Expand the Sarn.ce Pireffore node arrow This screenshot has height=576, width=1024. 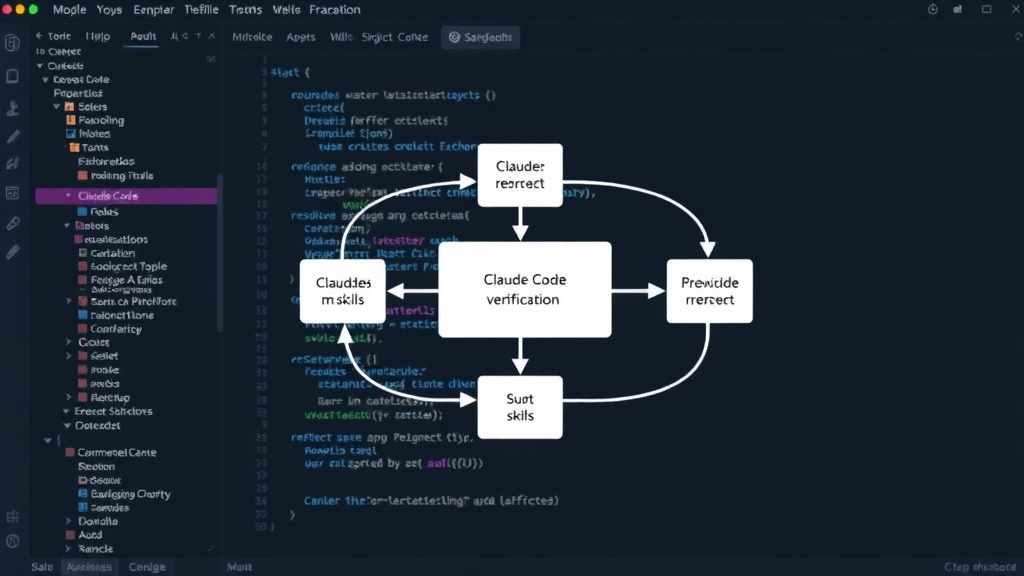click(x=69, y=301)
